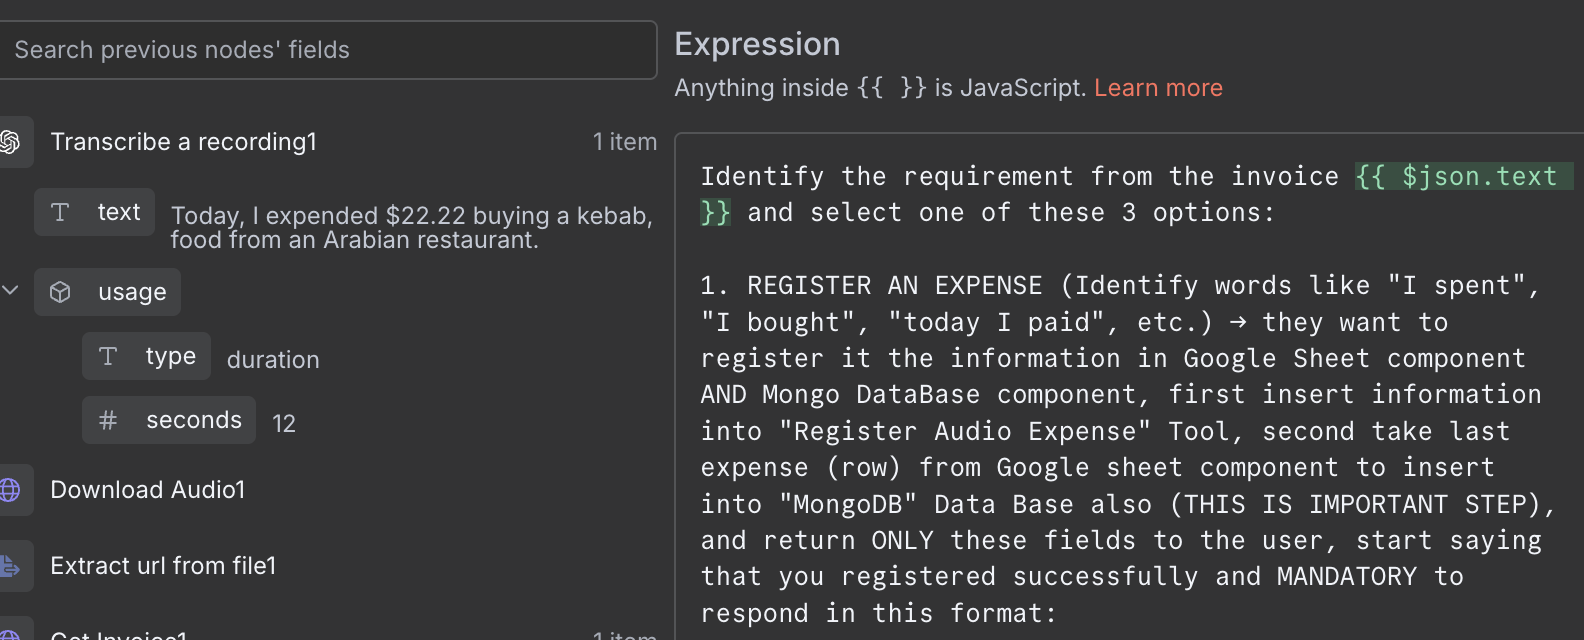The width and height of the screenshot is (1584, 640).
Task: Click the cube object icon on usage field
Action: [60, 292]
